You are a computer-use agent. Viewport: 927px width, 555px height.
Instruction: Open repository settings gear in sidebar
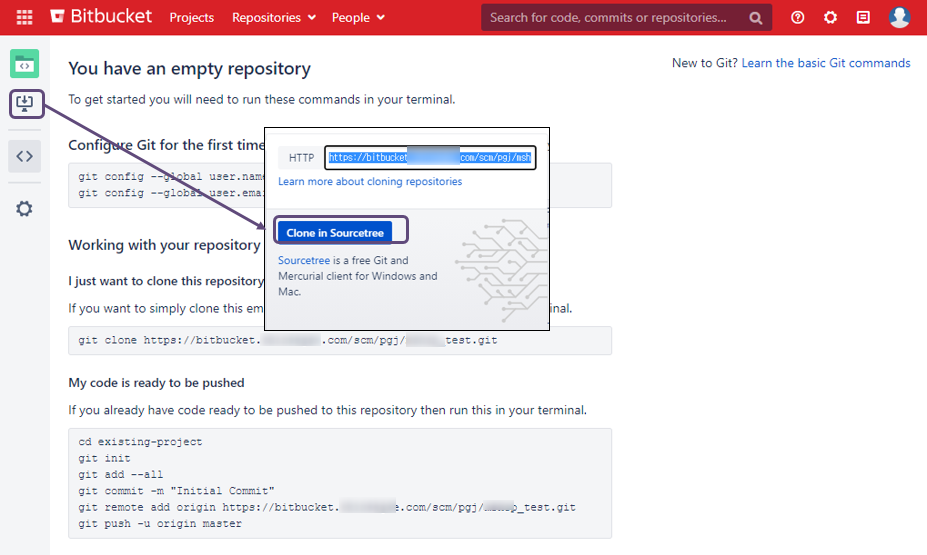(x=24, y=209)
